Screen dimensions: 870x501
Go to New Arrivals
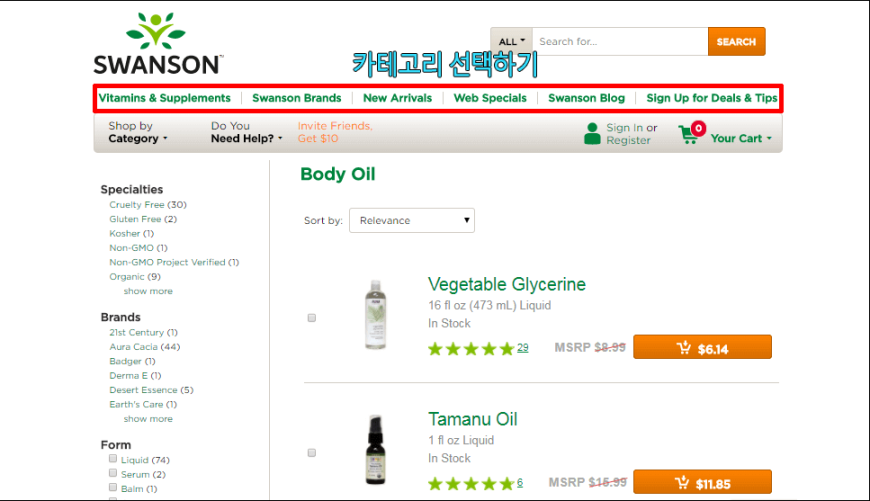(397, 98)
